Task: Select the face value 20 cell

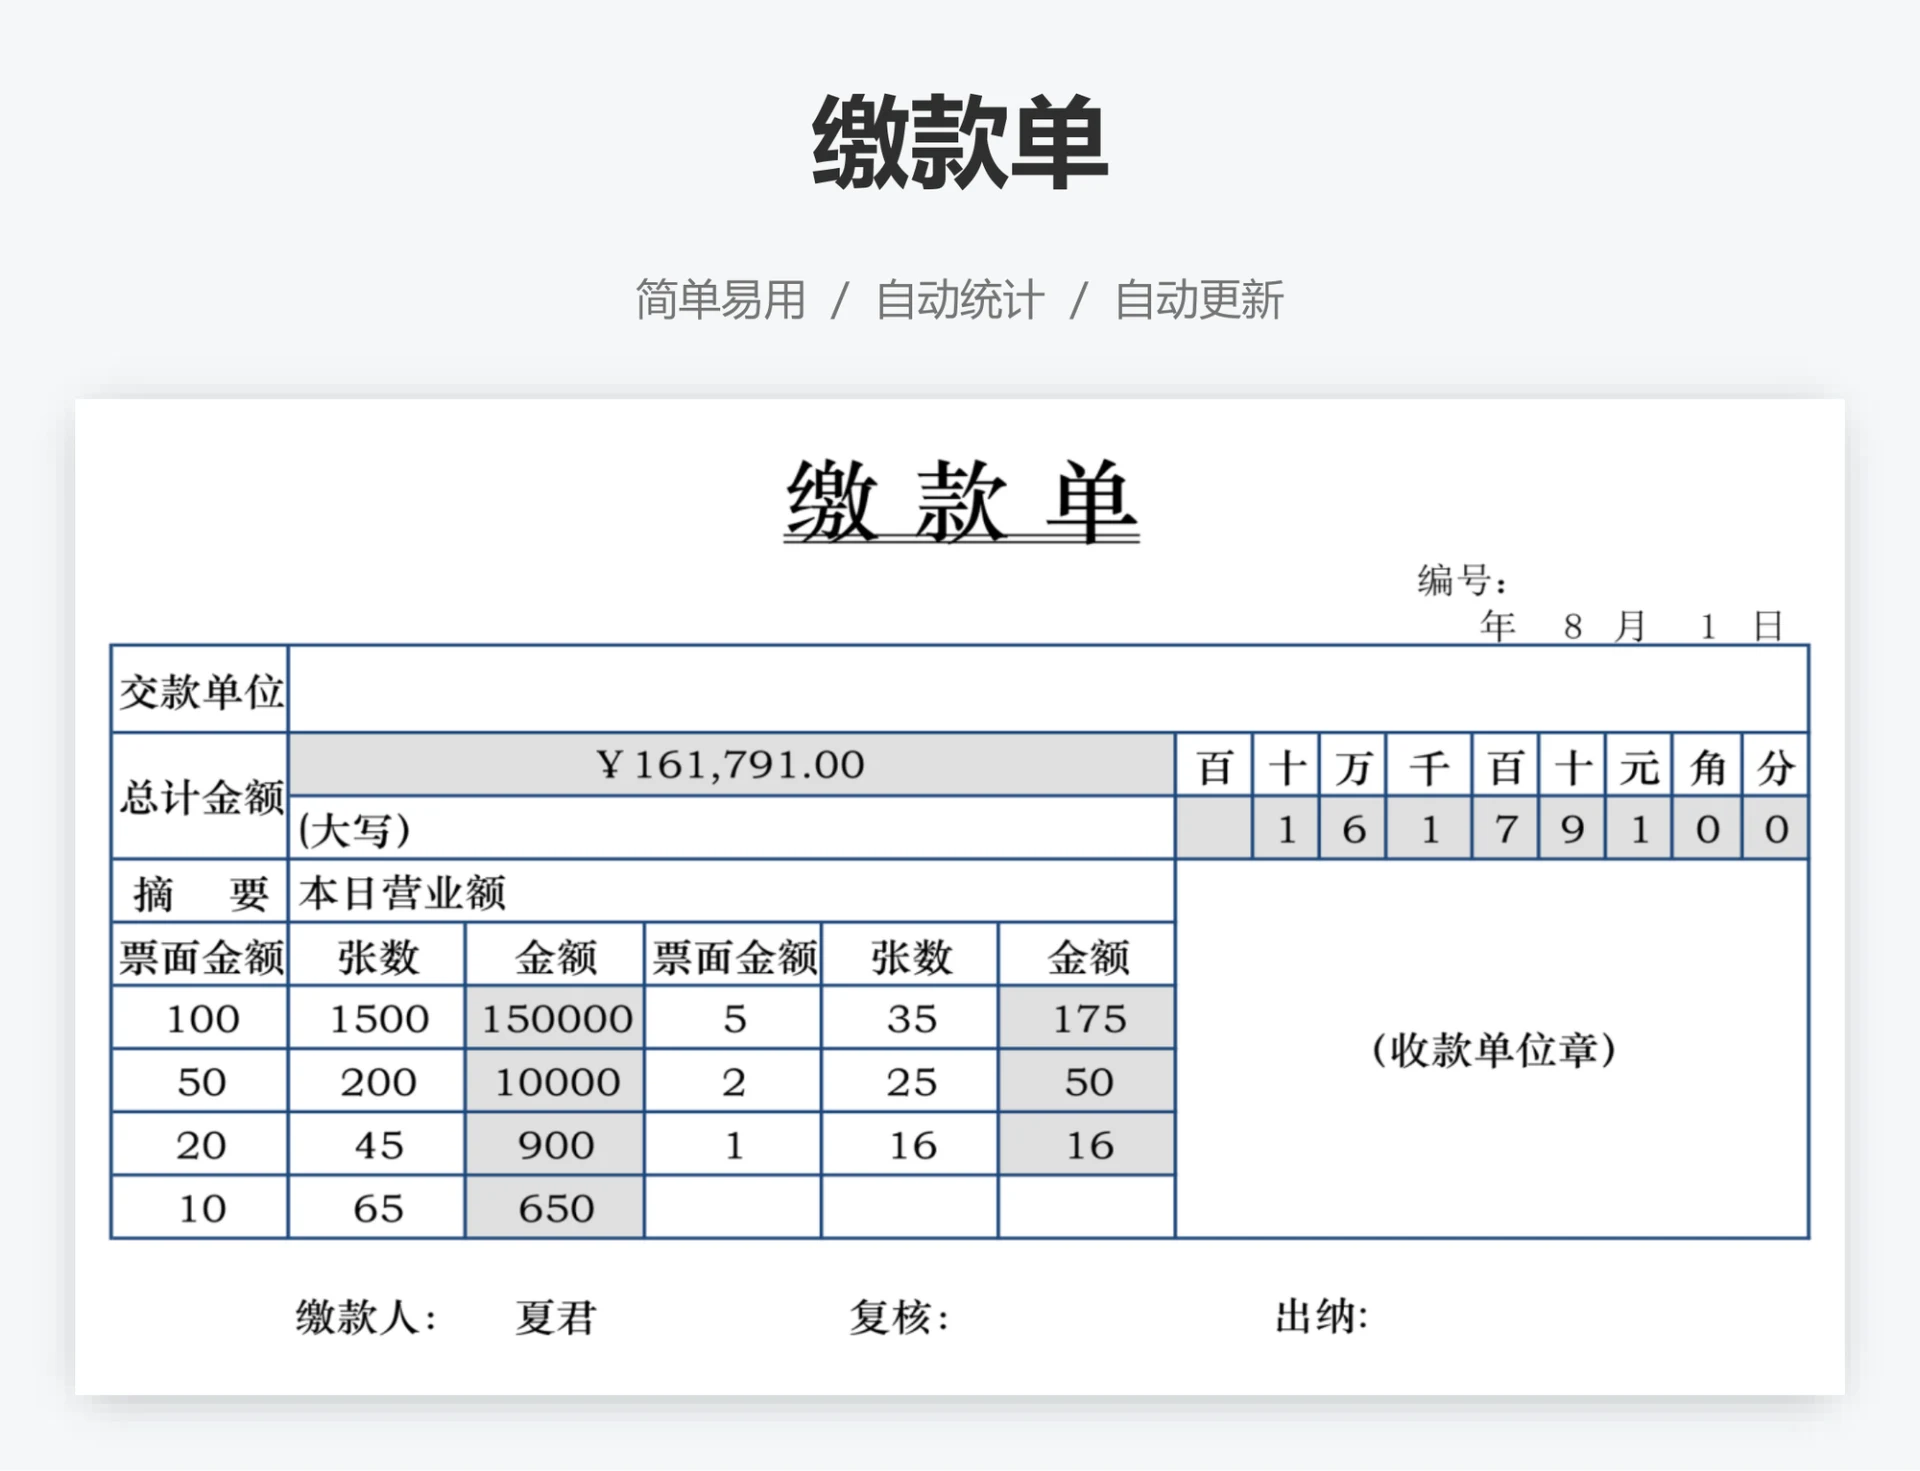Action: (x=200, y=1145)
